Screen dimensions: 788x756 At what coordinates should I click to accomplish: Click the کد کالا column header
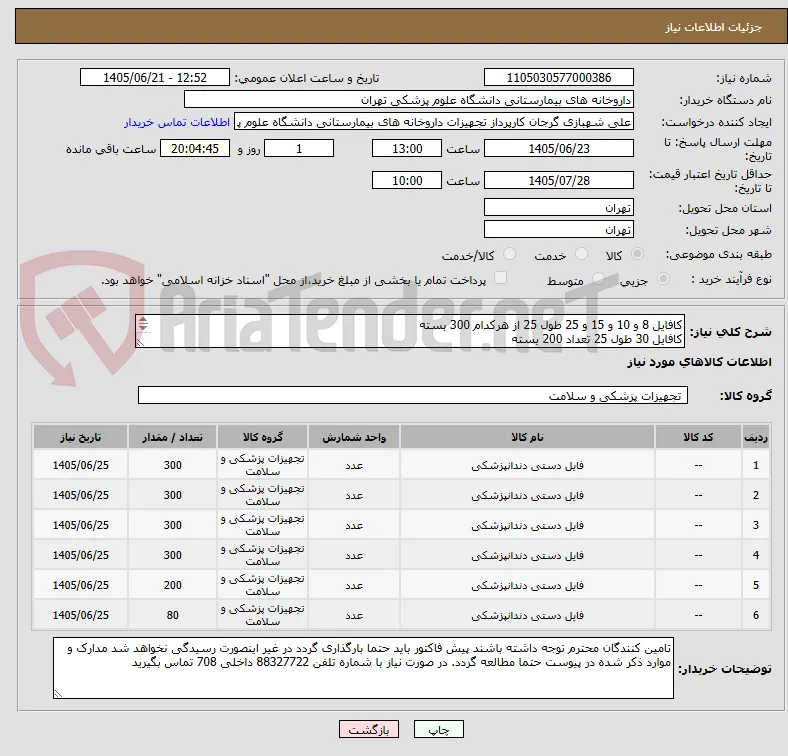[698, 437]
